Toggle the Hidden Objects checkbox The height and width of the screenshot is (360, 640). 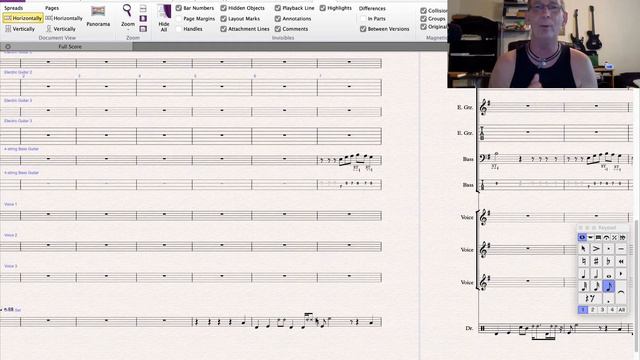(x=224, y=8)
